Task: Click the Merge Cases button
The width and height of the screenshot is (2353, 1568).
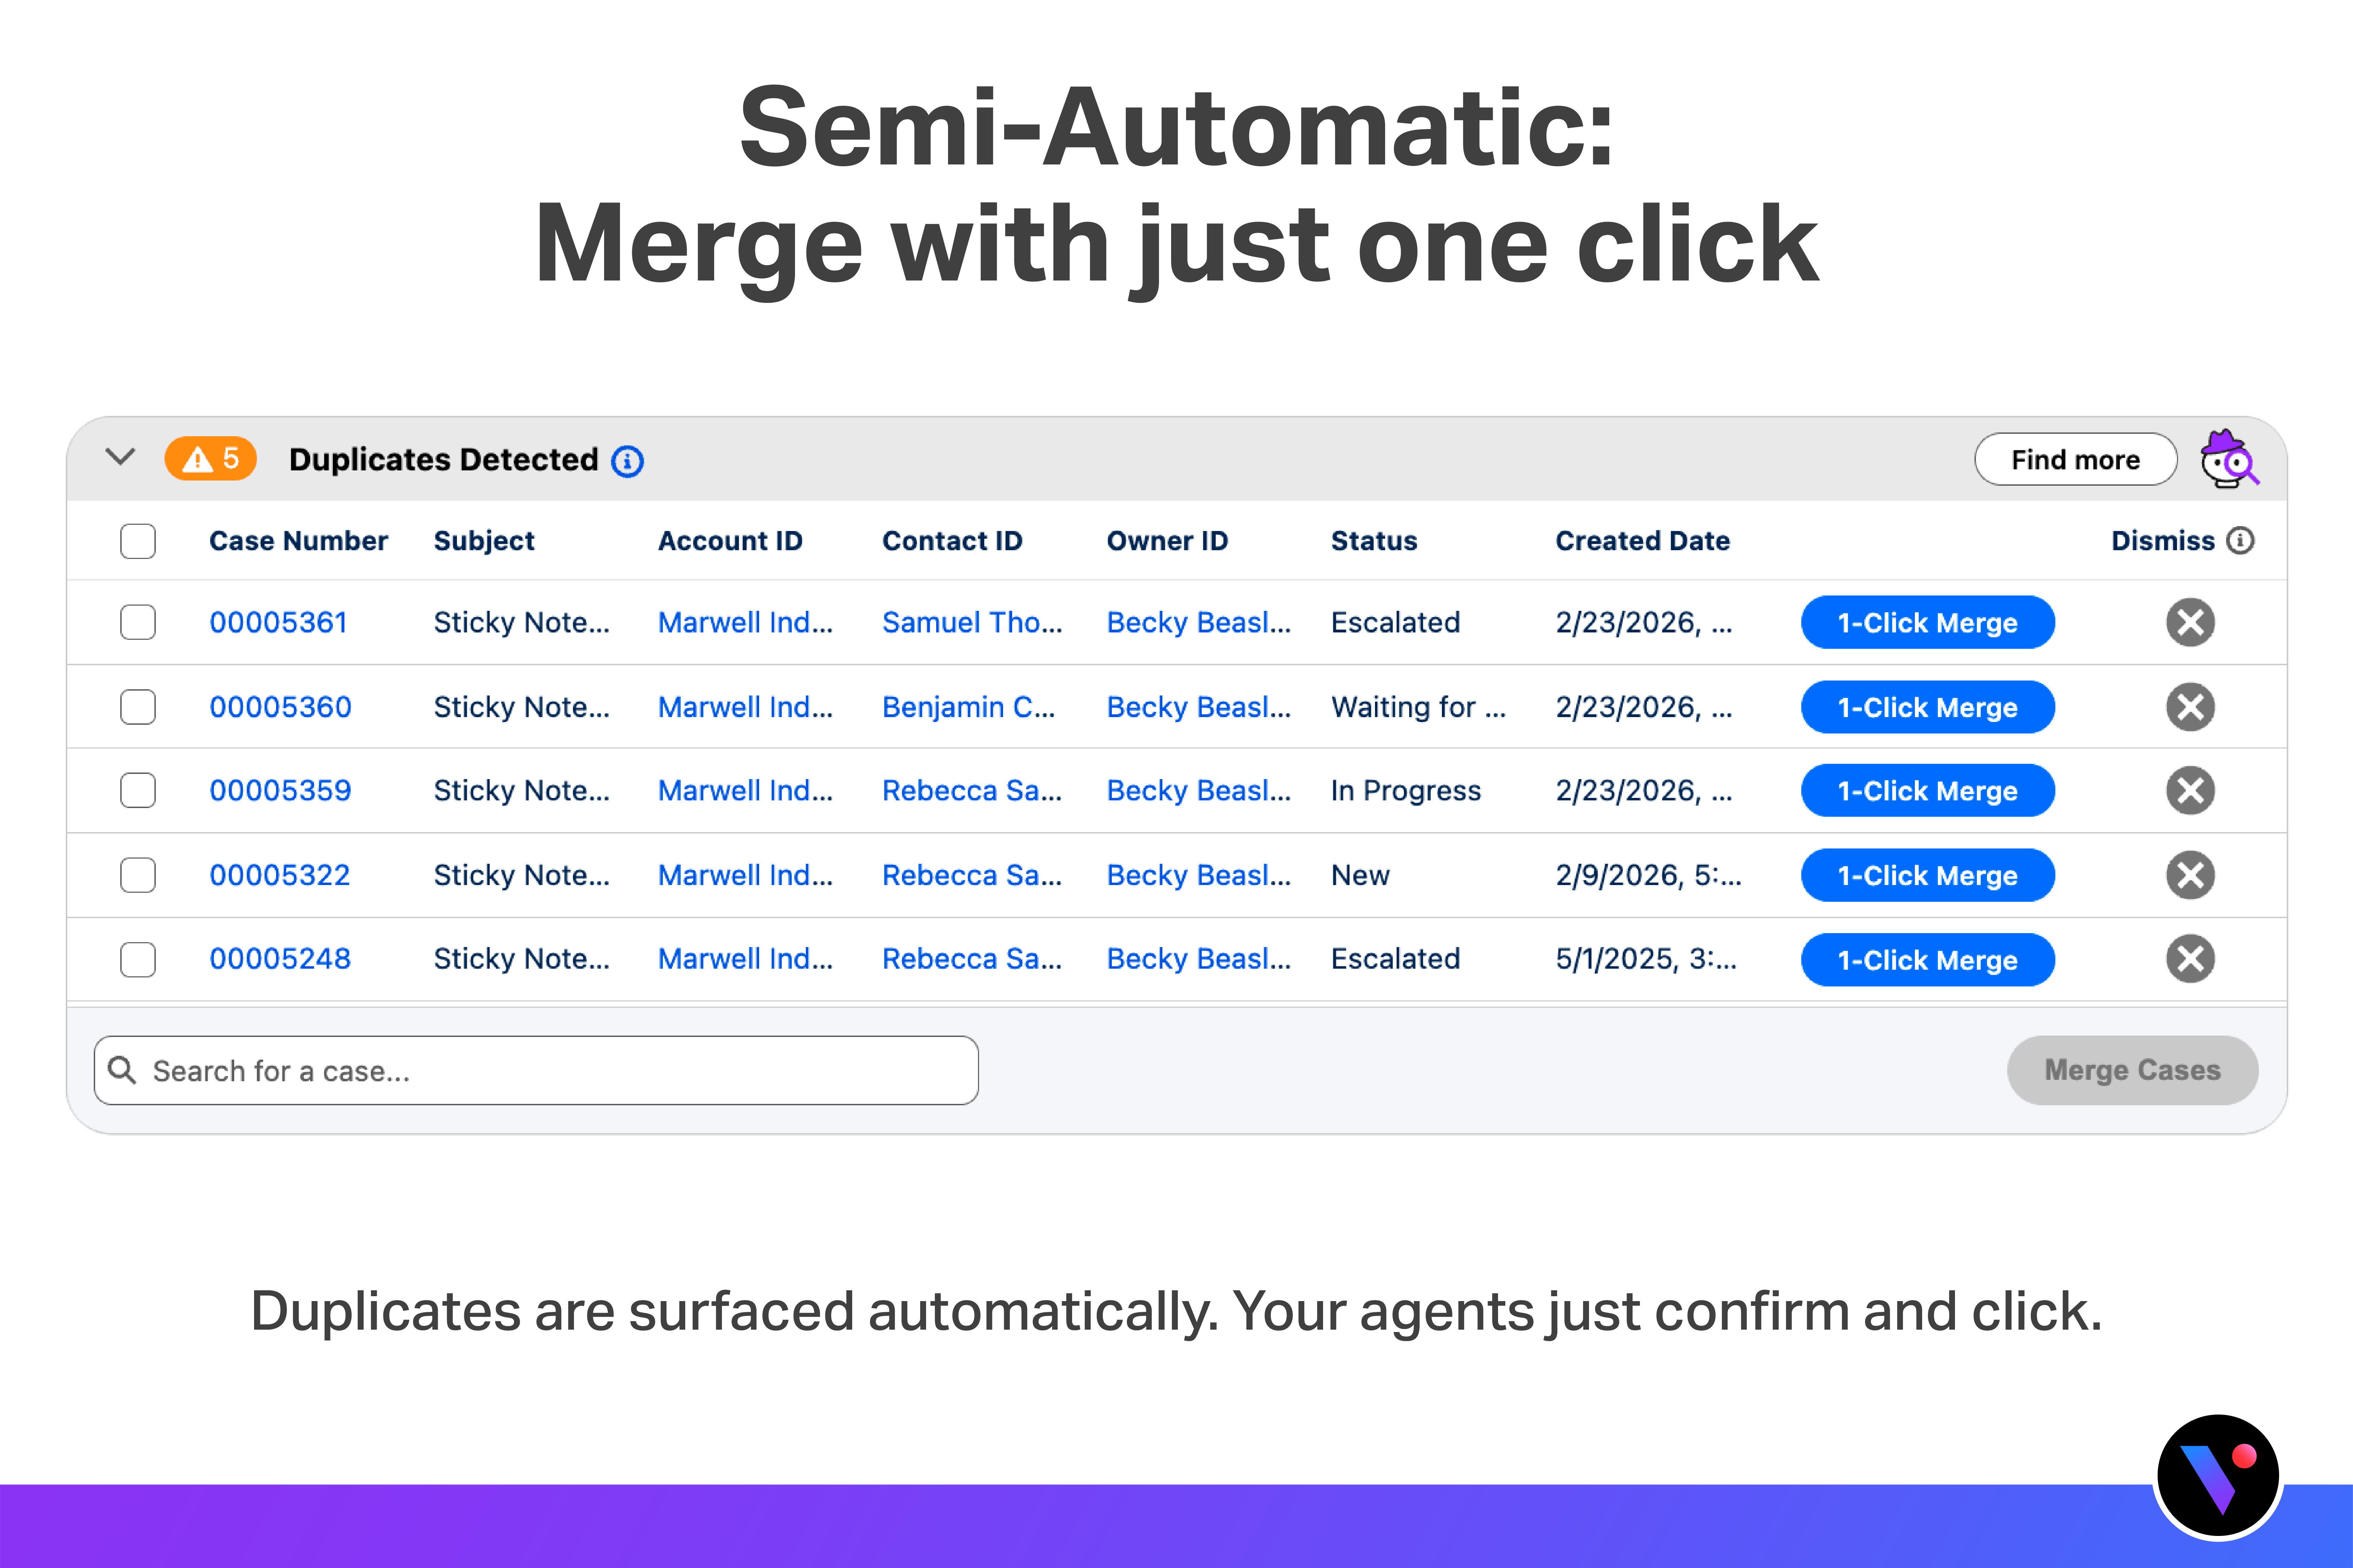Action: [2131, 1071]
